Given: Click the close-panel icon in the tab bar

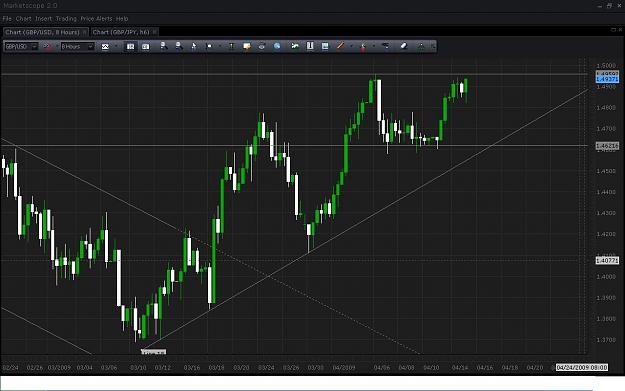Looking at the screenshot, I should click(620, 30).
